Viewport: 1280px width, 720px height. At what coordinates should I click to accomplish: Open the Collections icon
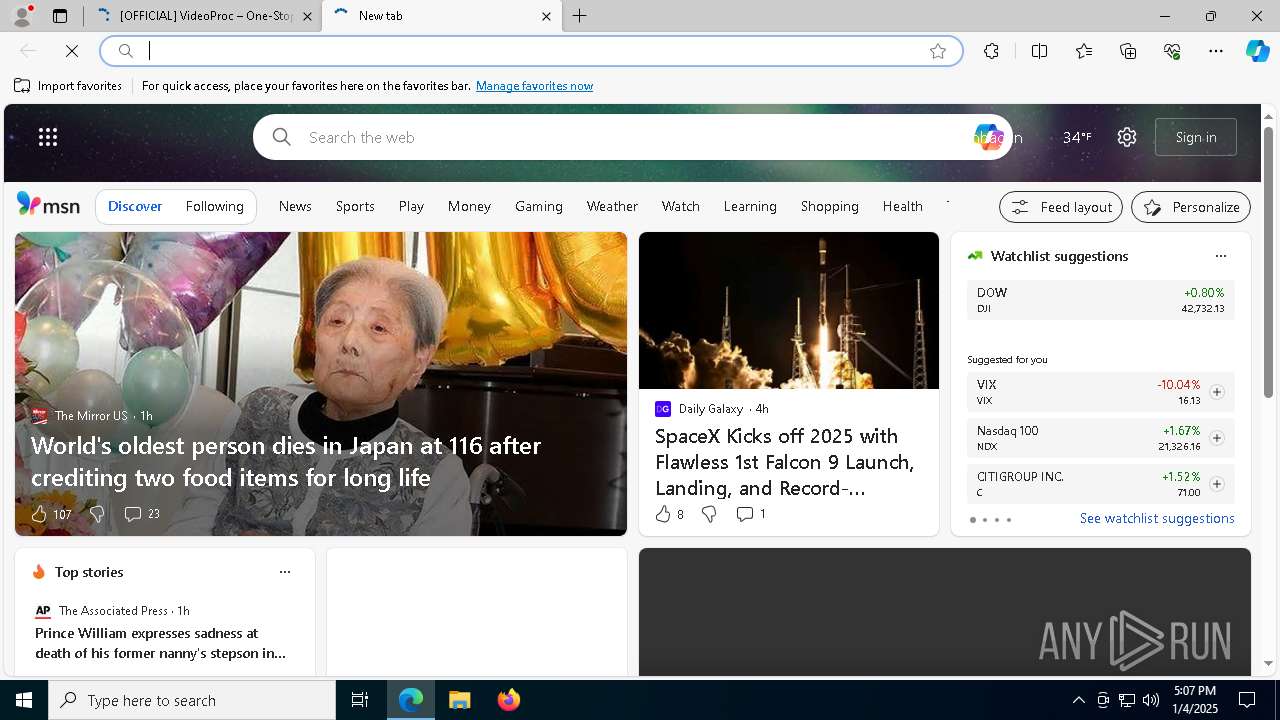pyautogui.click(x=1129, y=51)
